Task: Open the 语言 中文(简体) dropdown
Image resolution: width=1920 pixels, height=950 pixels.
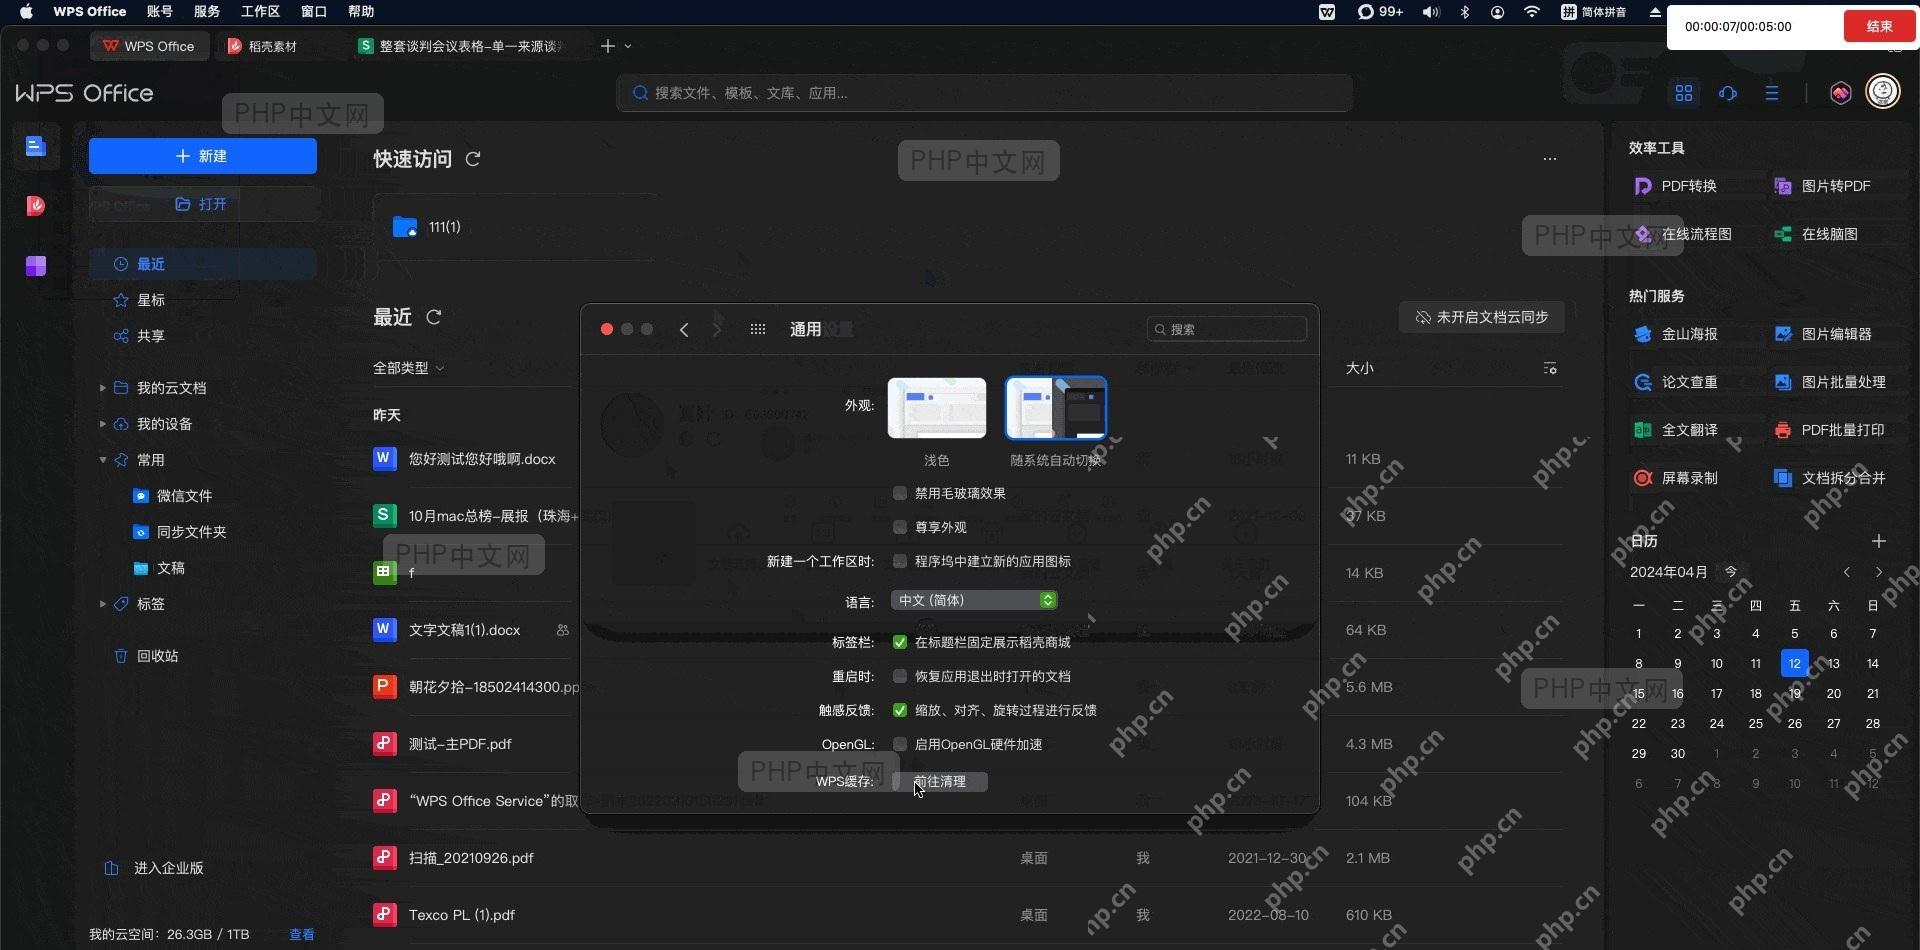Action: click(974, 600)
